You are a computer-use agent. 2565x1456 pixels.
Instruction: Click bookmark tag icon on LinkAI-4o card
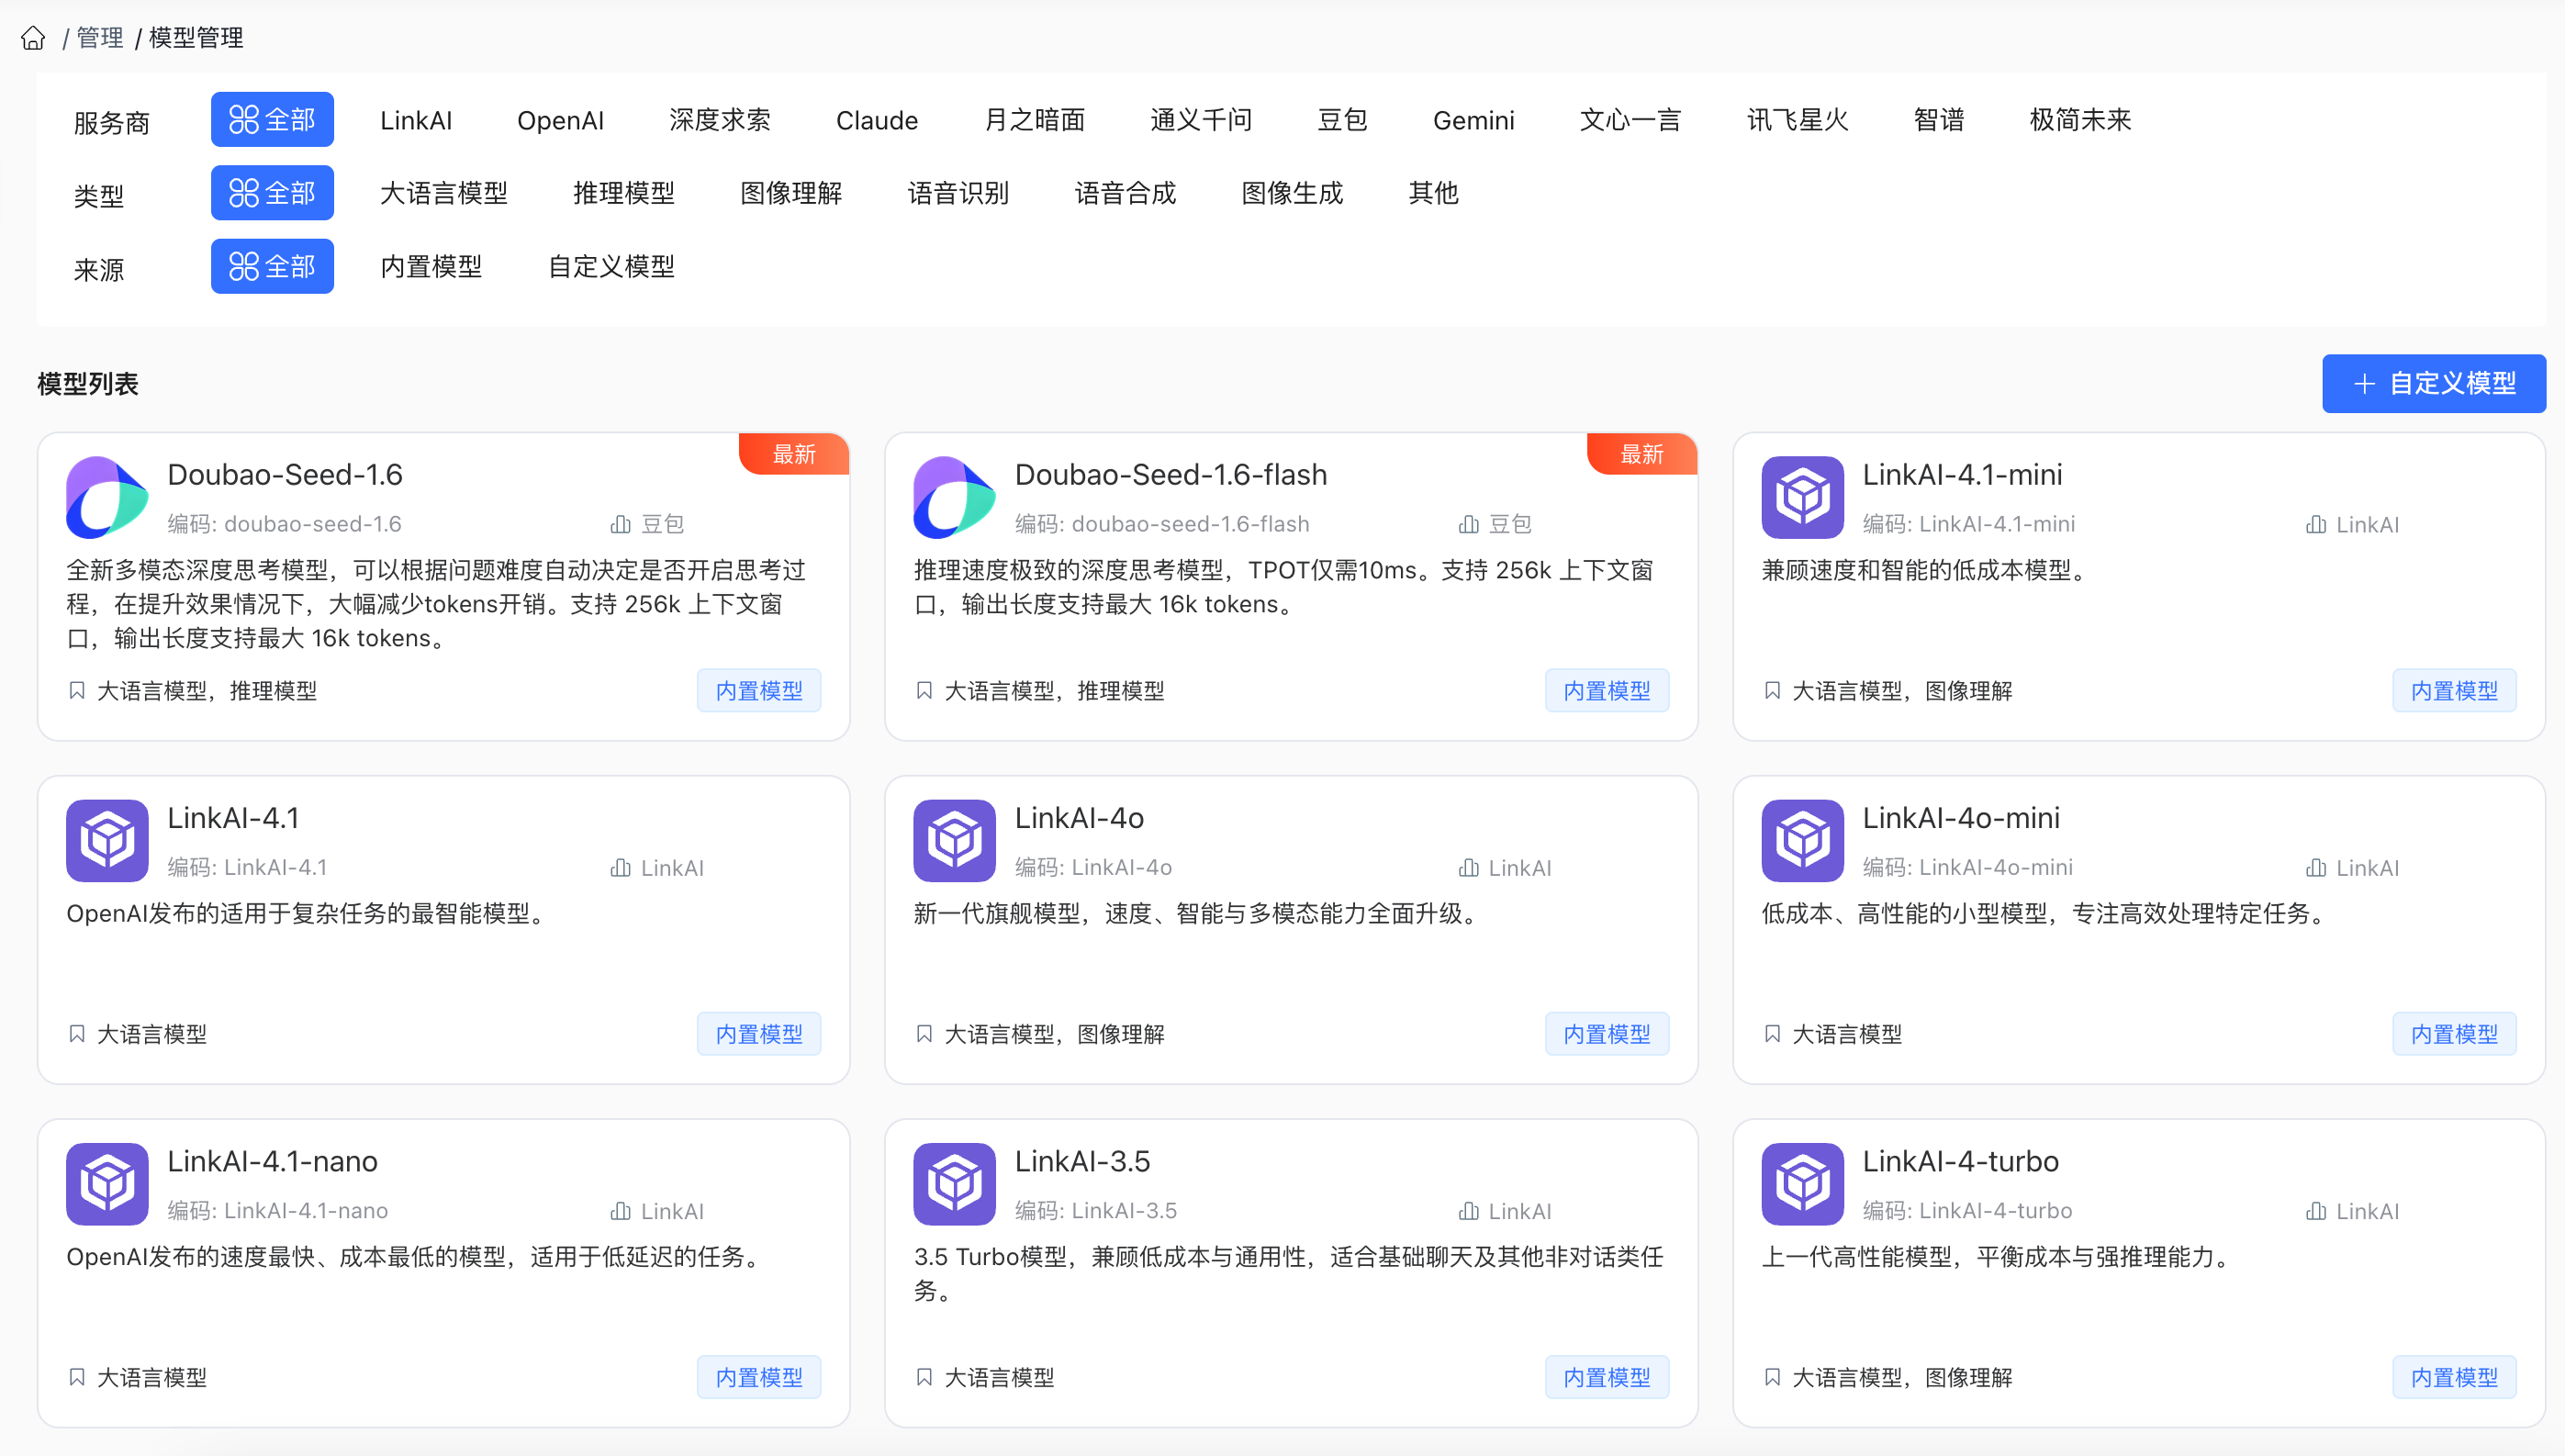click(924, 1033)
